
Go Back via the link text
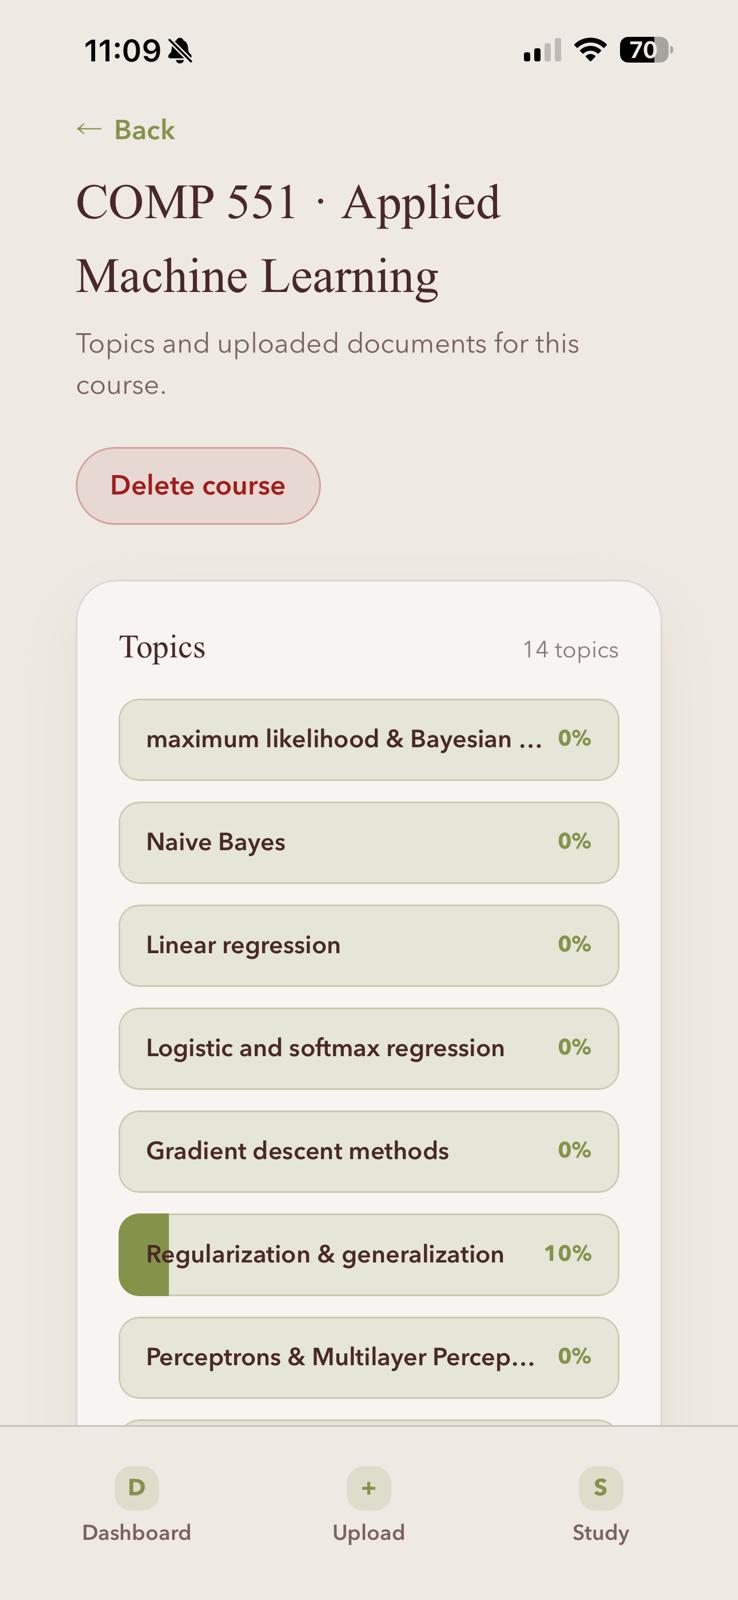[145, 130]
